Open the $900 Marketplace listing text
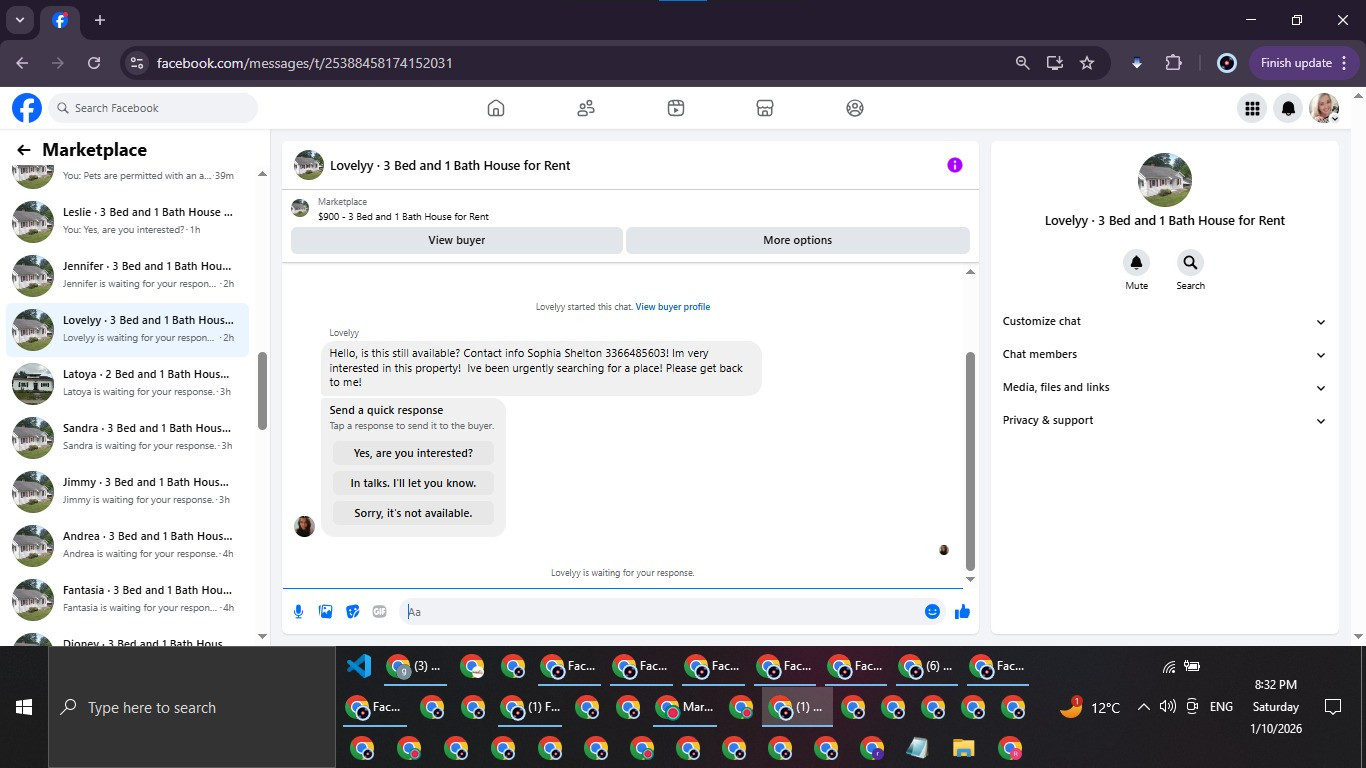 click(403, 216)
